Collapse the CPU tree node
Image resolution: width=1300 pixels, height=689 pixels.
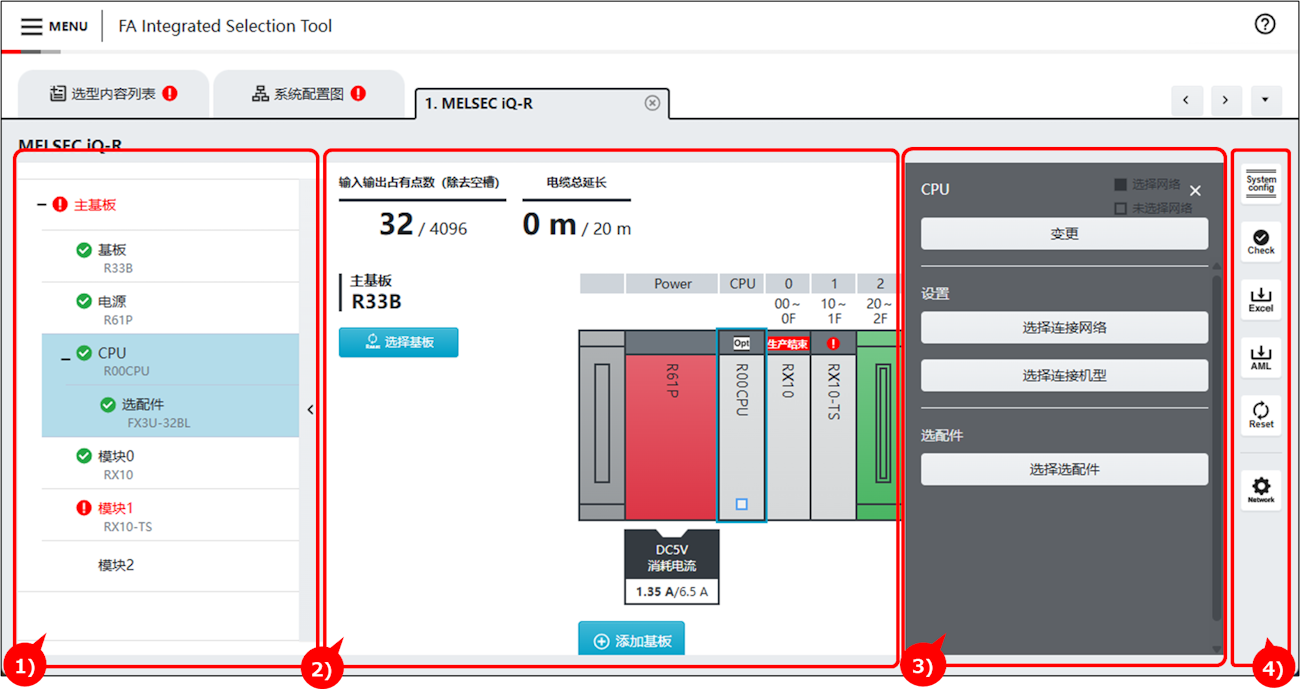pos(66,358)
